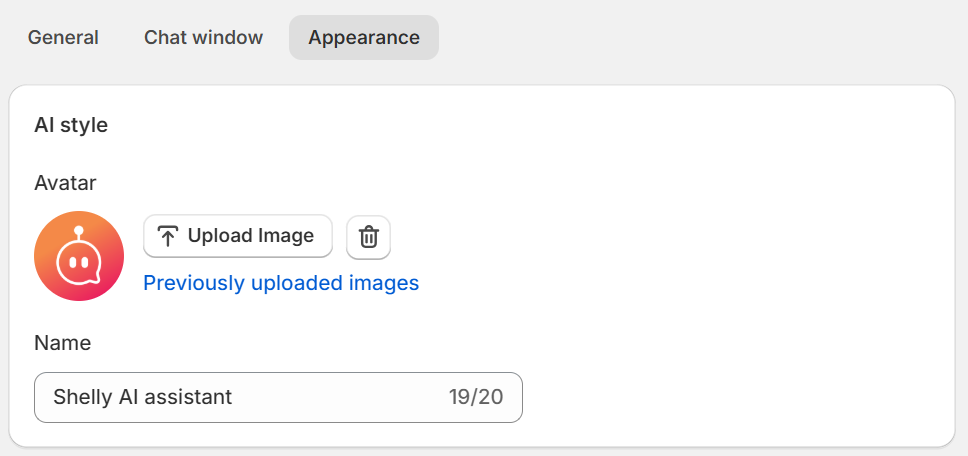Click the AI style section heading
This screenshot has height=456, width=968.
(x=71, y=126)
